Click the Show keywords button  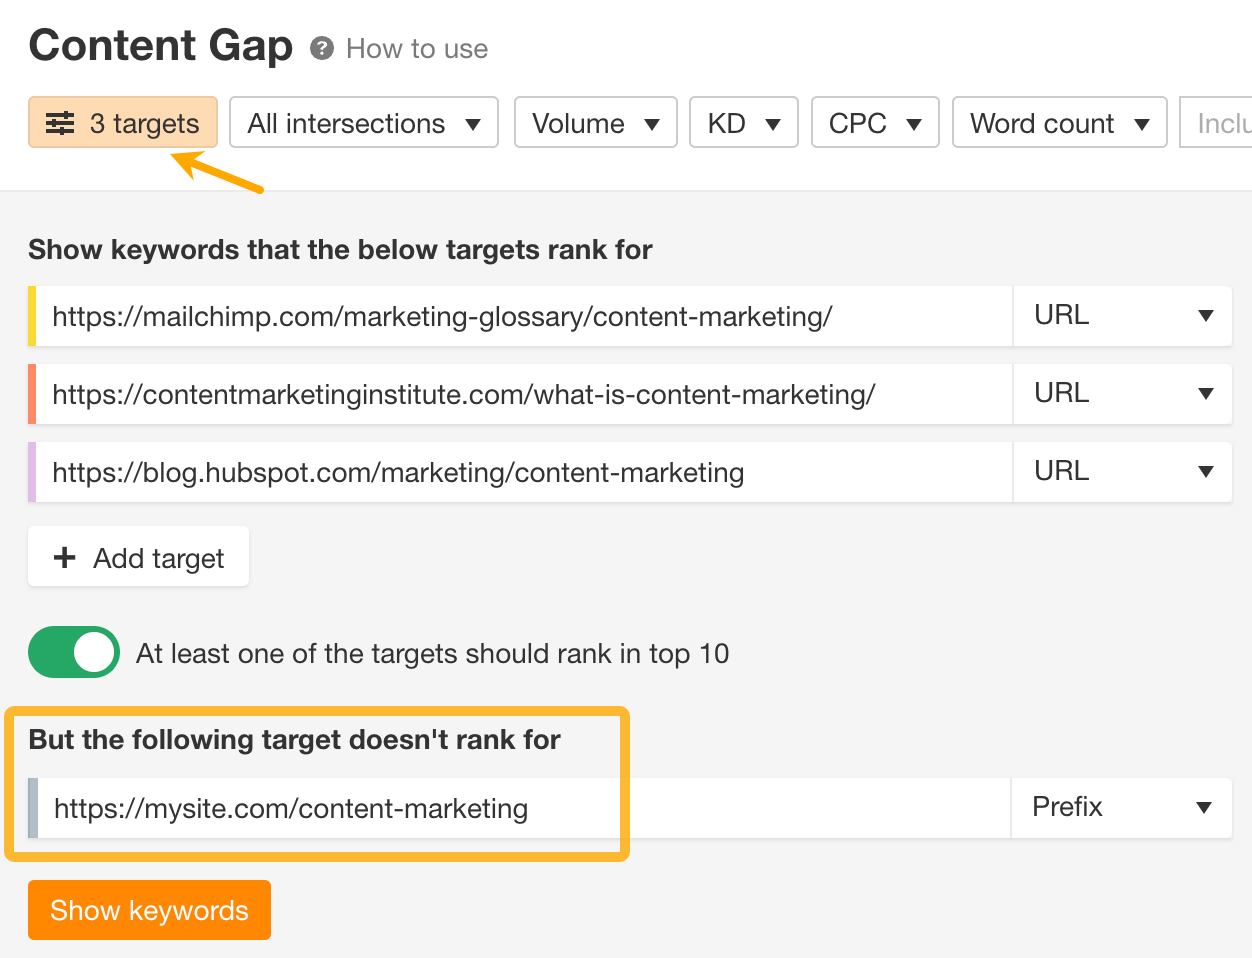coord(149,910)
